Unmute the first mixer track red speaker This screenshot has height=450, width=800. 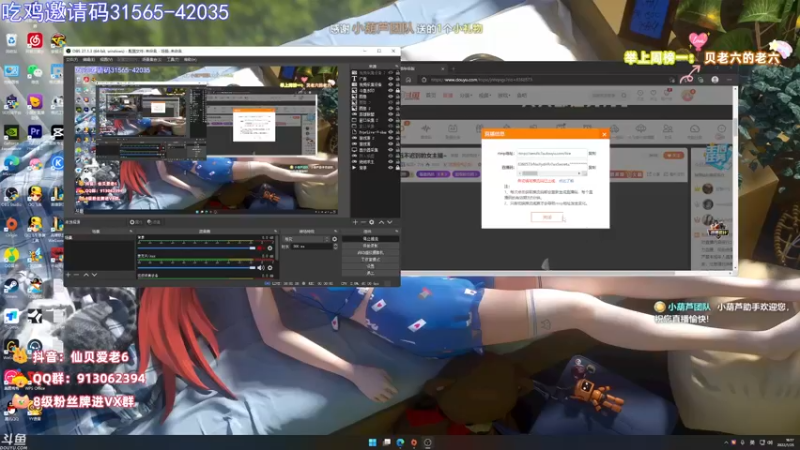261,248
